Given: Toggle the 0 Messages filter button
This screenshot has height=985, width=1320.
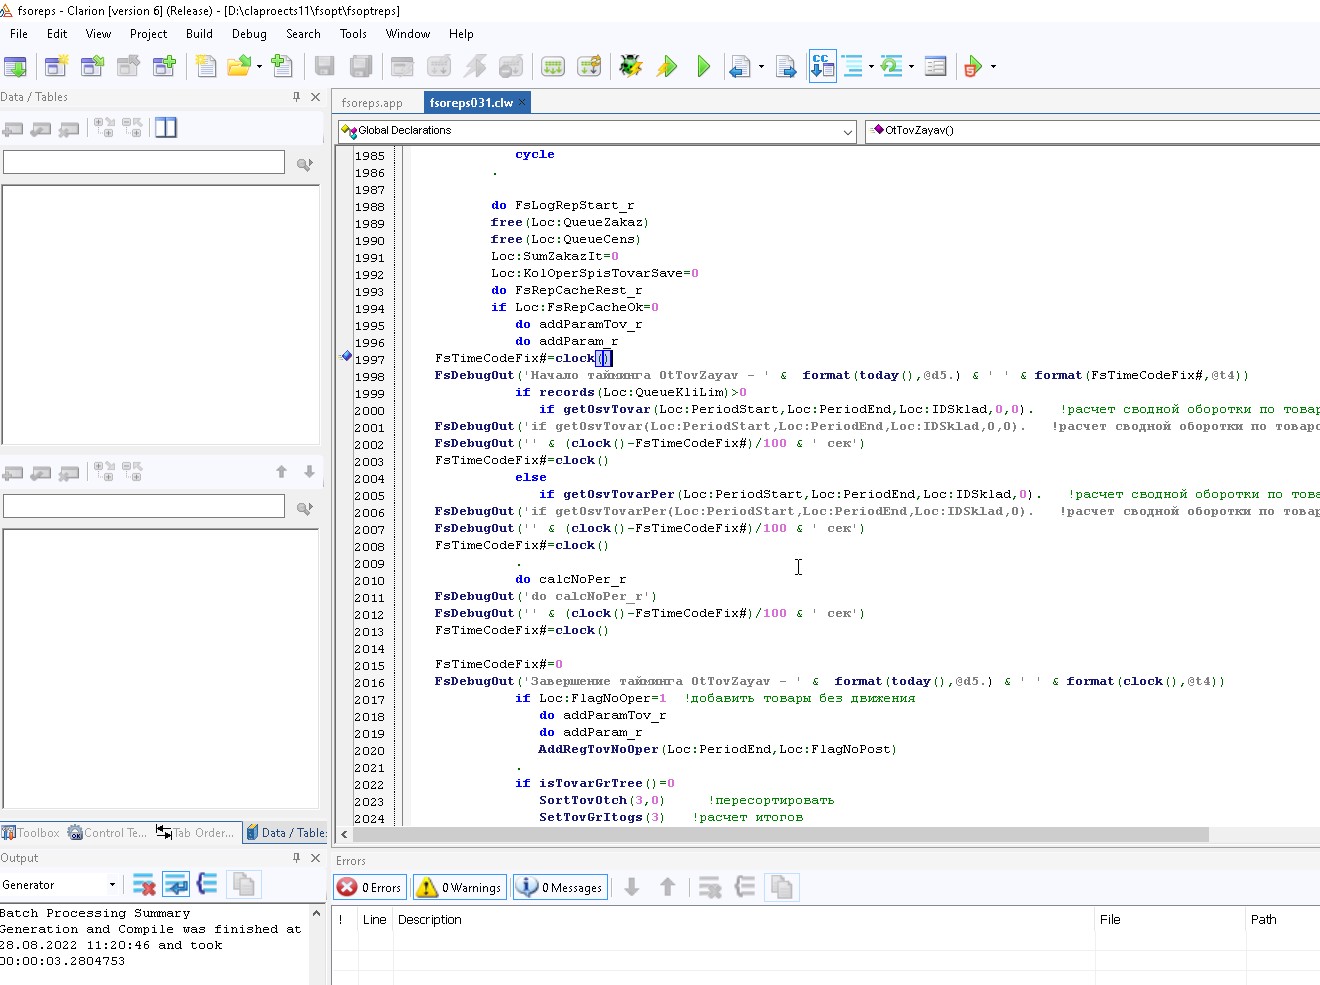Looking at the screenshot, I should point(560,887).
